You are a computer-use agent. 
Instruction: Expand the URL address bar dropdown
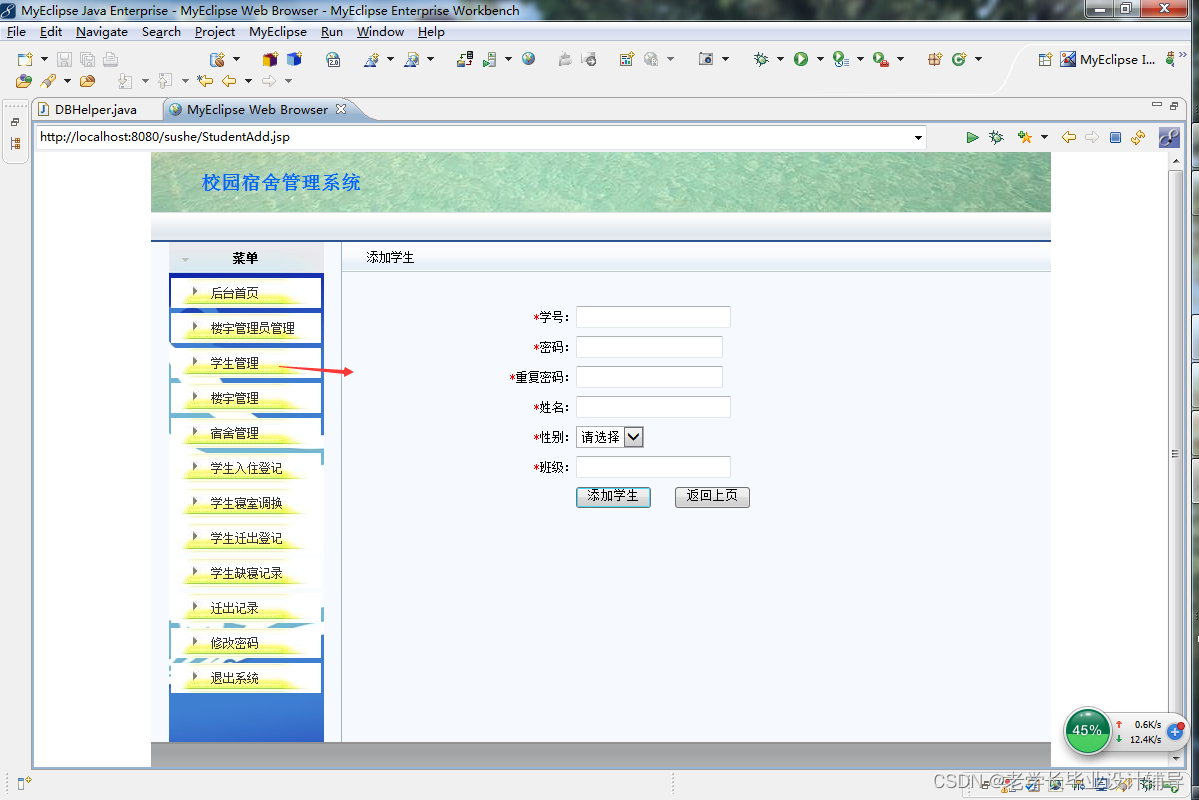pyautogui.click(x=918, y=137)
